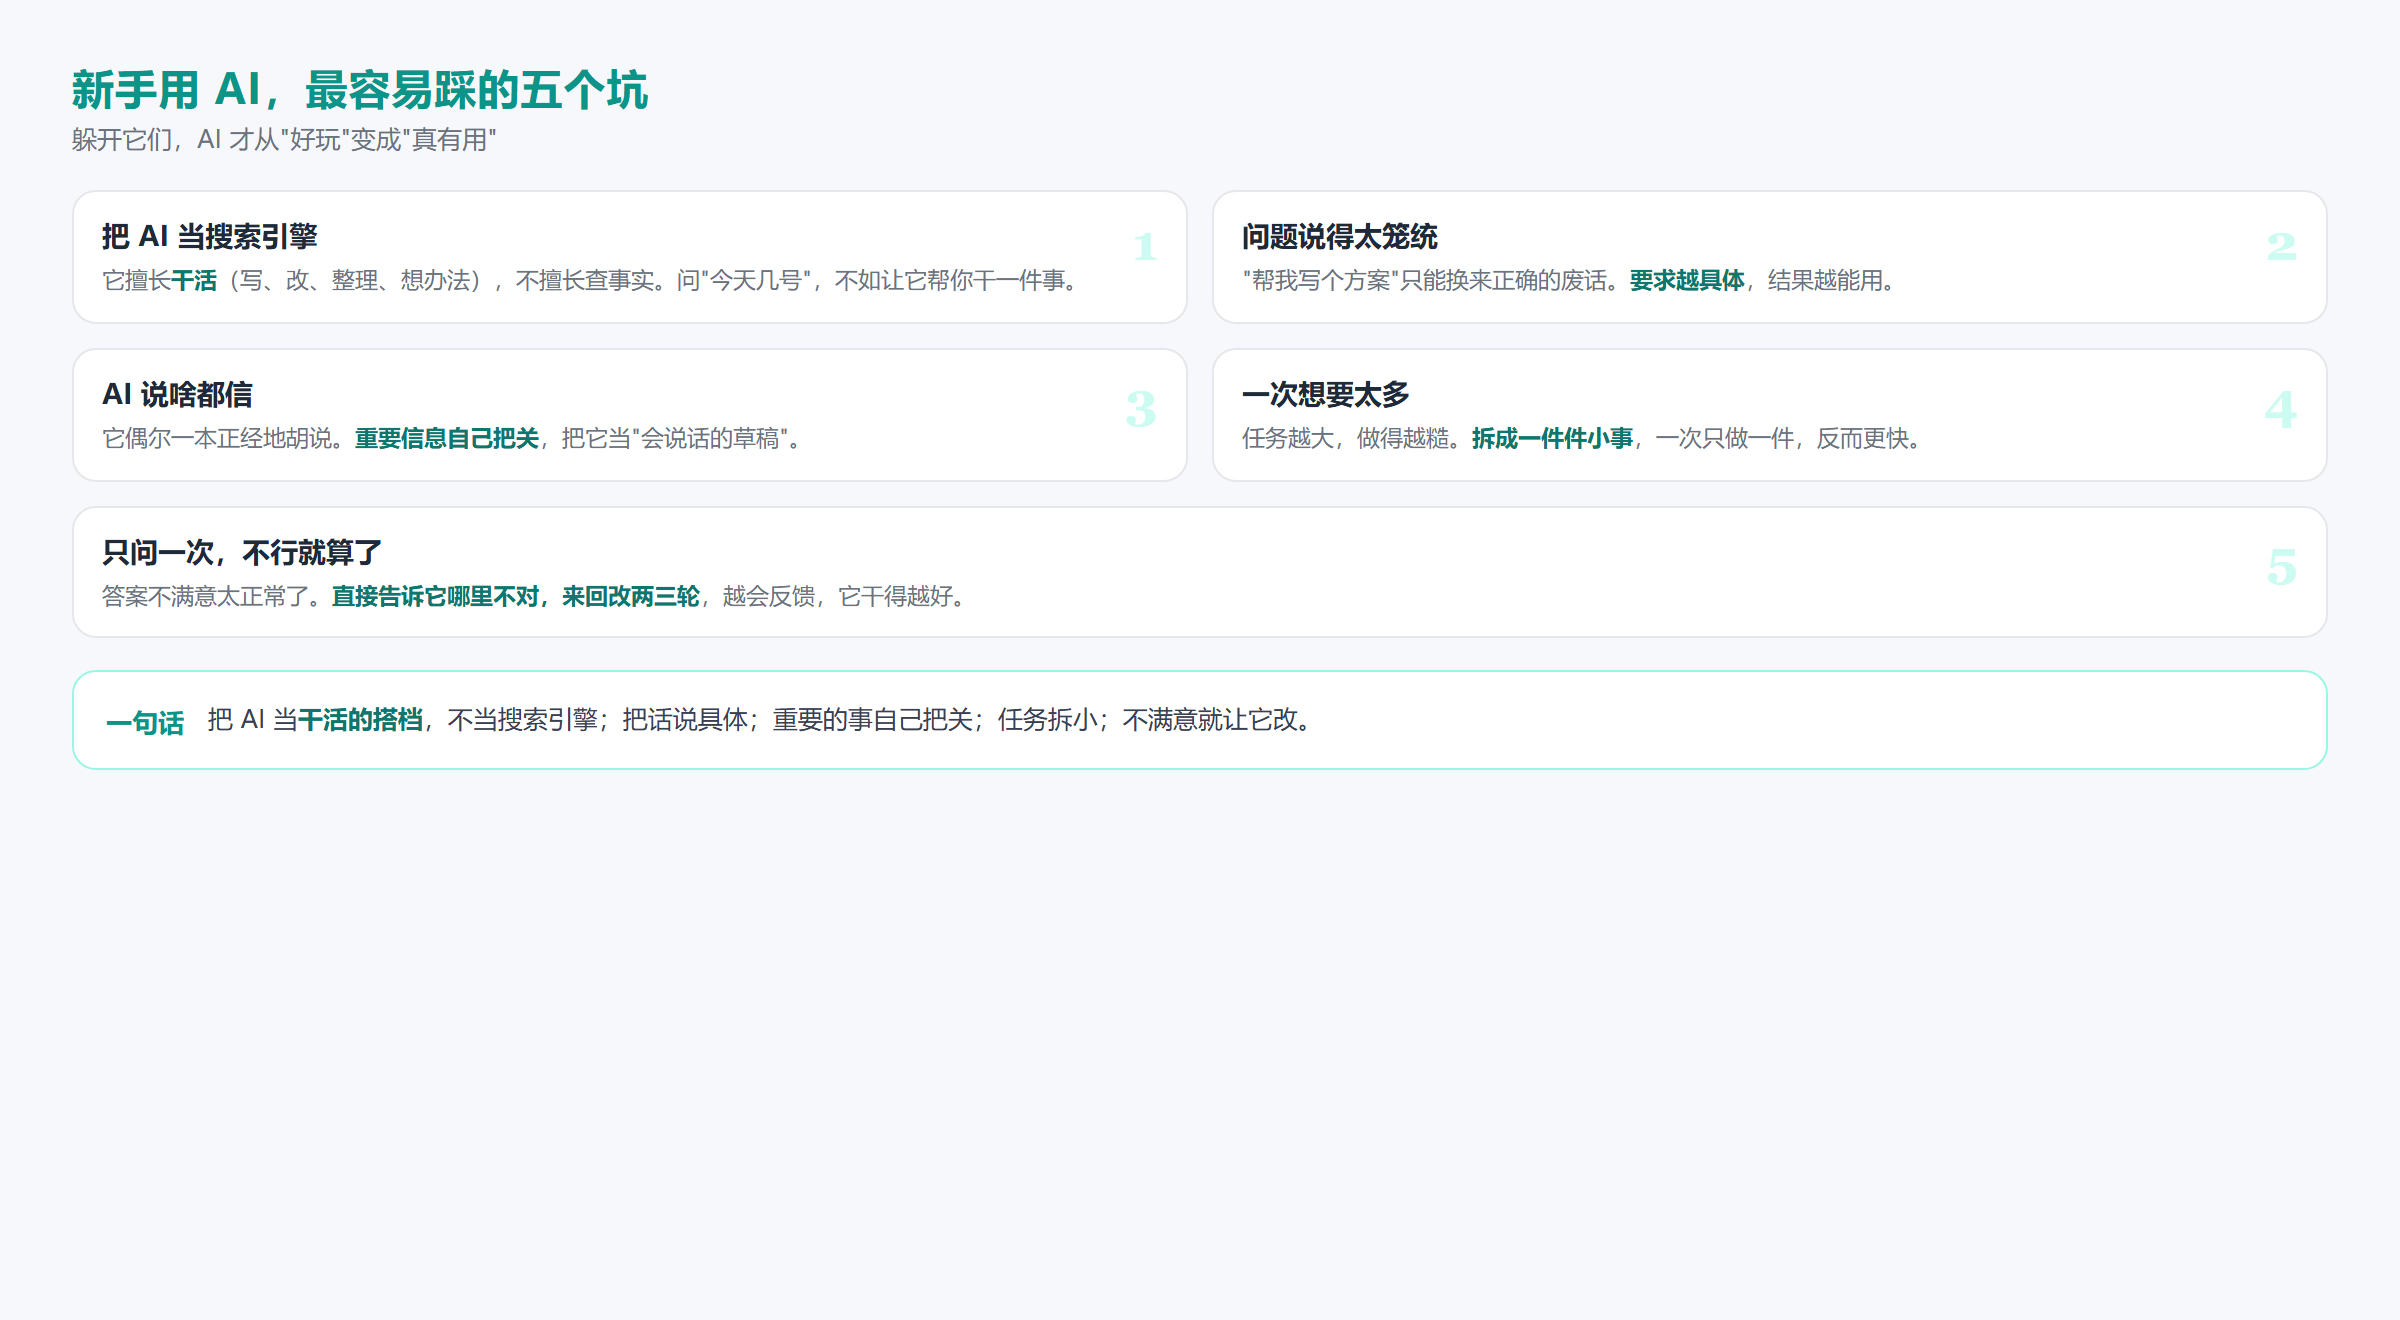Click the faded number 3 badge

click(1141, 410)
